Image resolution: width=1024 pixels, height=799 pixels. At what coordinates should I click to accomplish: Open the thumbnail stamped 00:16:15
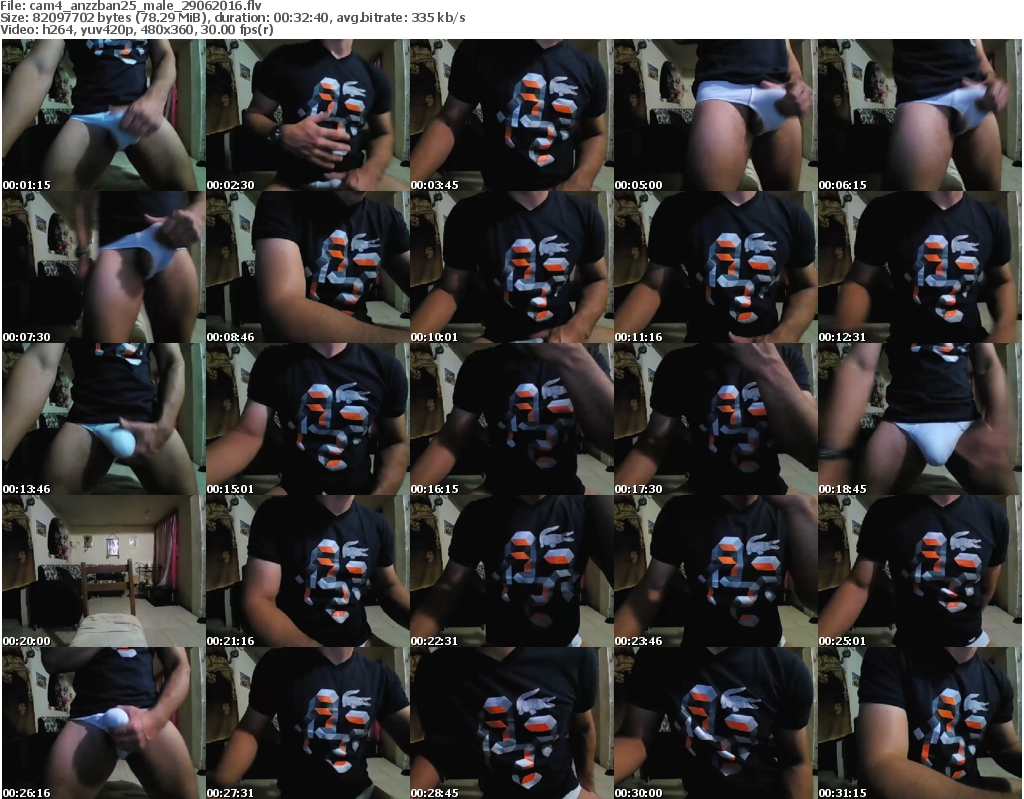(511, 419)
